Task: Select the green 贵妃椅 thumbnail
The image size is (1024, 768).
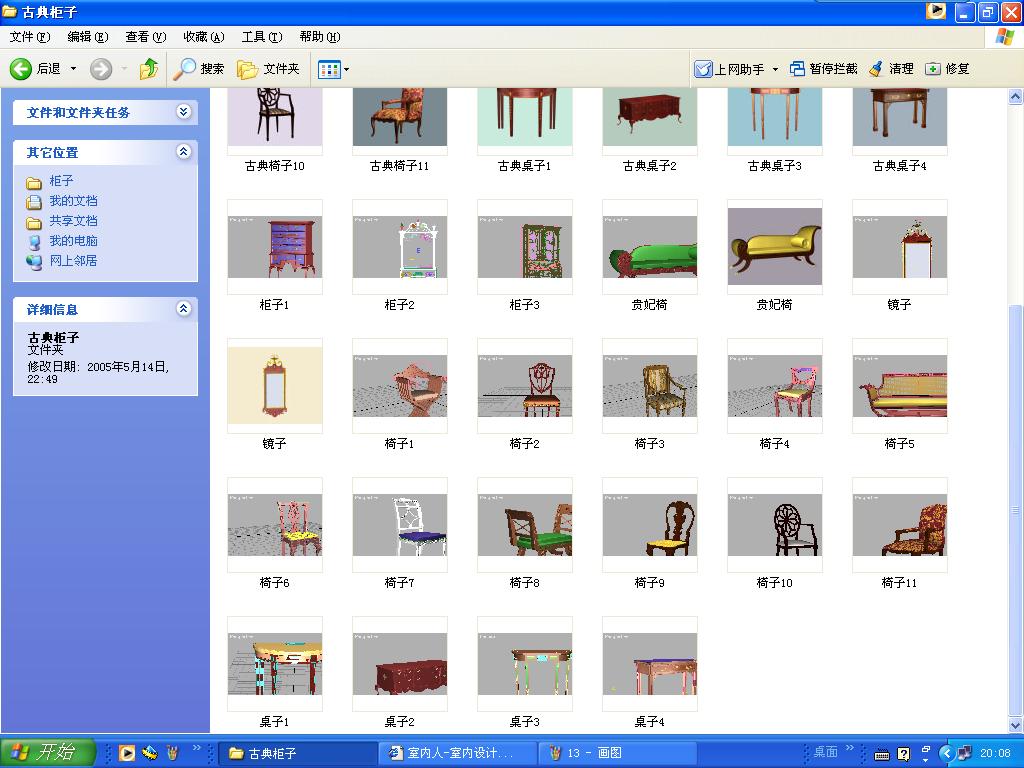Action: tap(650, 247)
